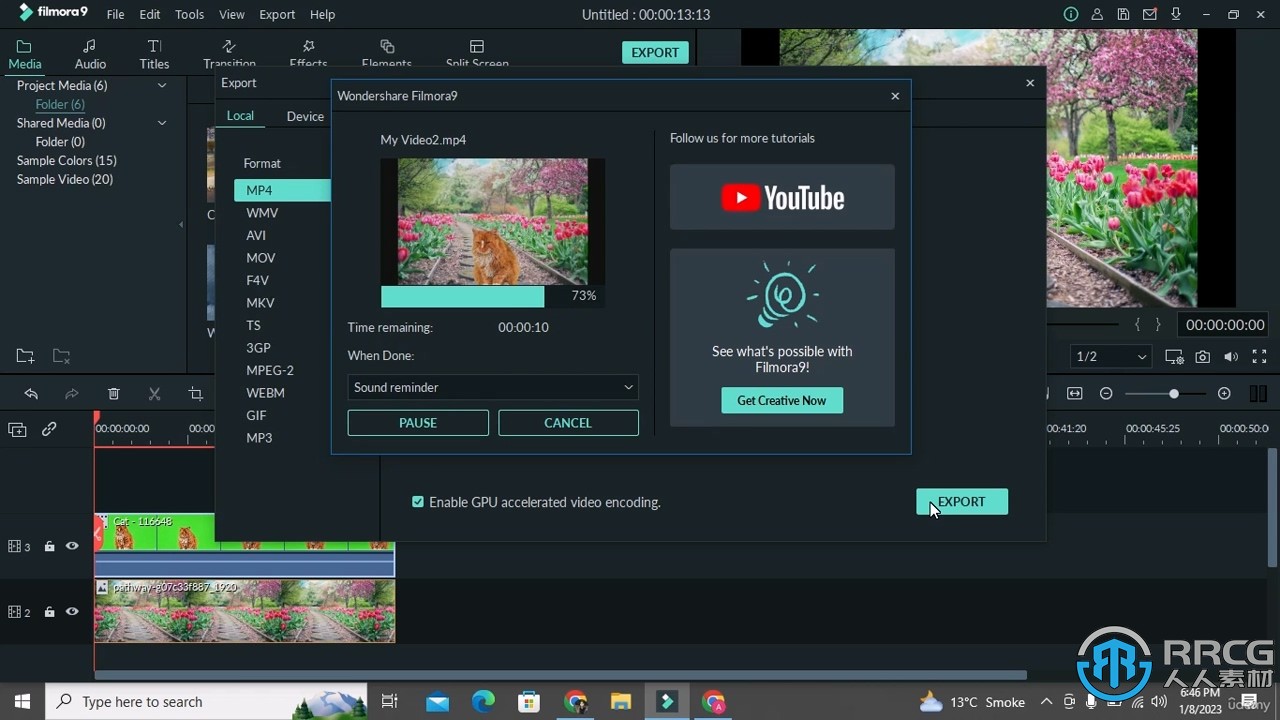Screen dimensions: 1280x720
Task: Click the EXPORT button above the preview
Action: 655,53
